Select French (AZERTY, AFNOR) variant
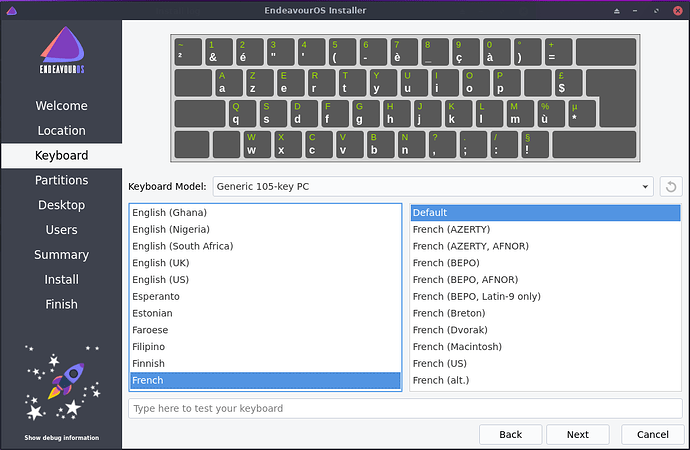Image resolution: width=690 pixels, height=450 pixels. [545, 246]
